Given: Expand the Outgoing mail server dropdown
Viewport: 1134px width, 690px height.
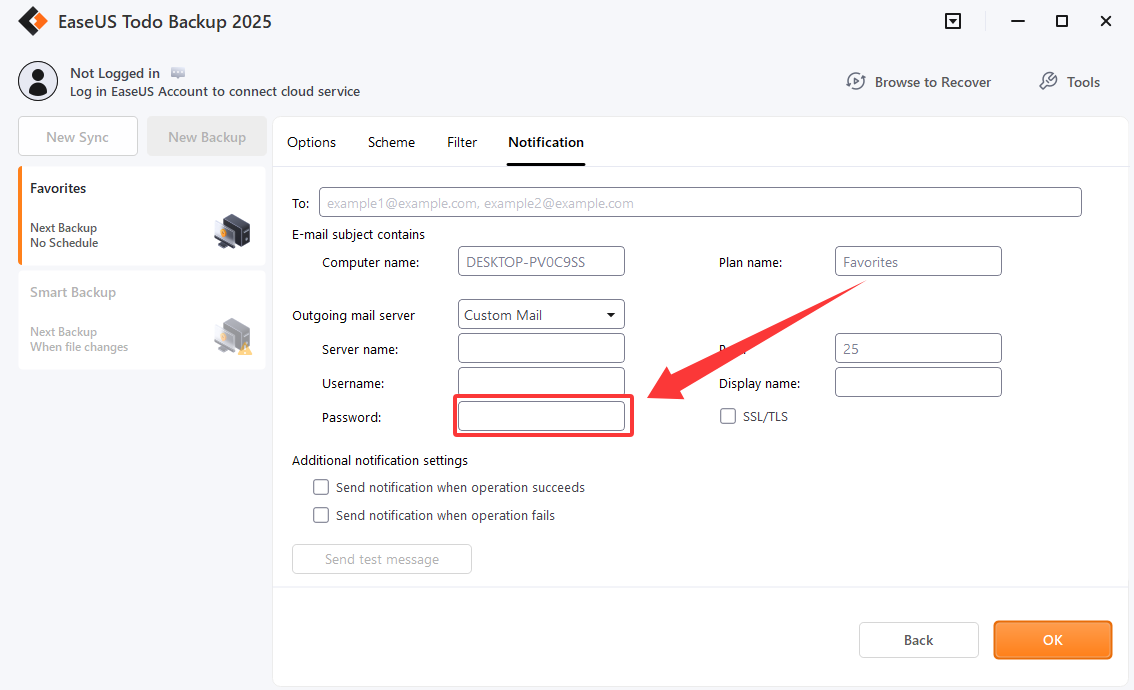Looking at the screenshot, I should tap(541, 315).
